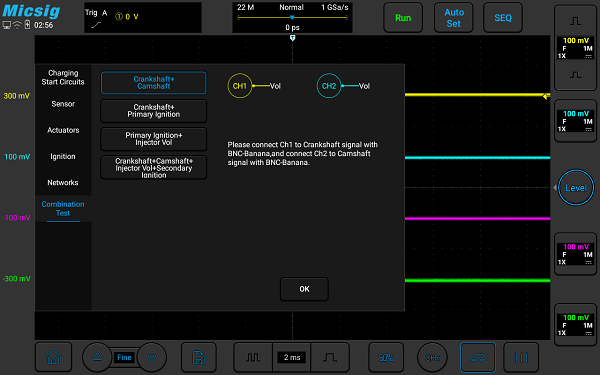The height and width of the screenshot is (375, 600).
Task: Select the automotive car icon
Action: [478, 357]
